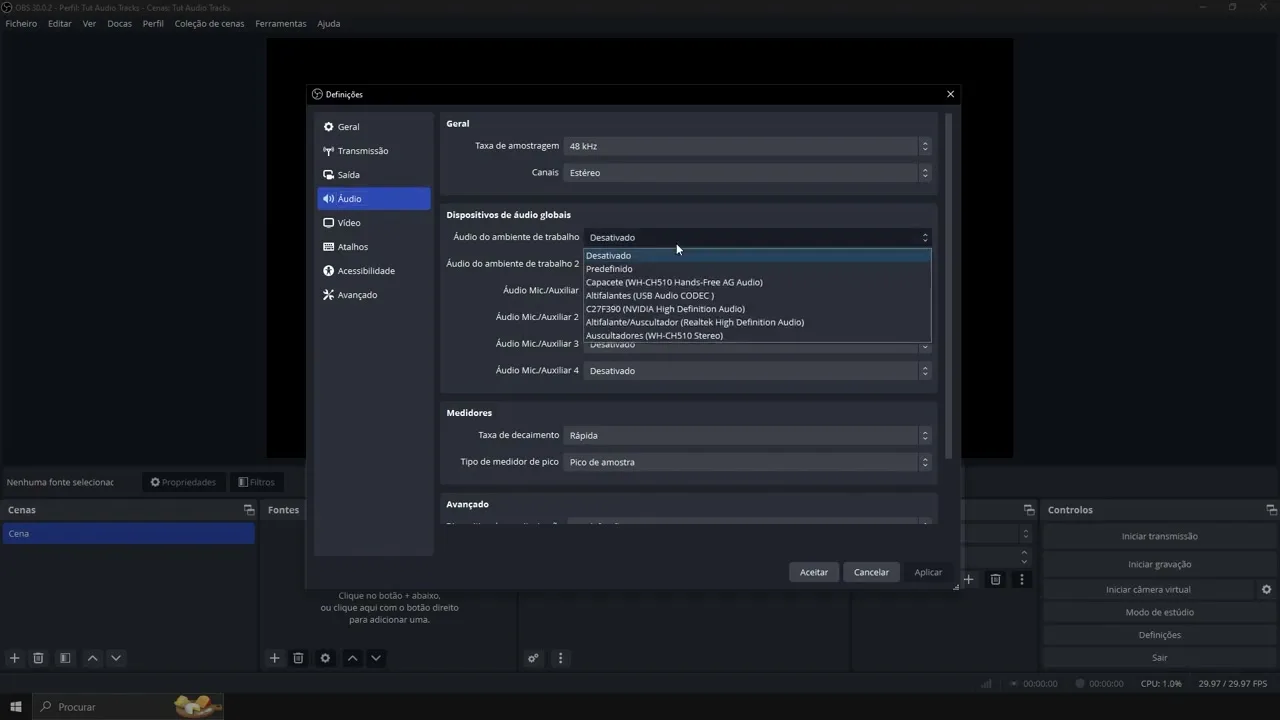Open the Atalhos settings section

coord(373,247)
